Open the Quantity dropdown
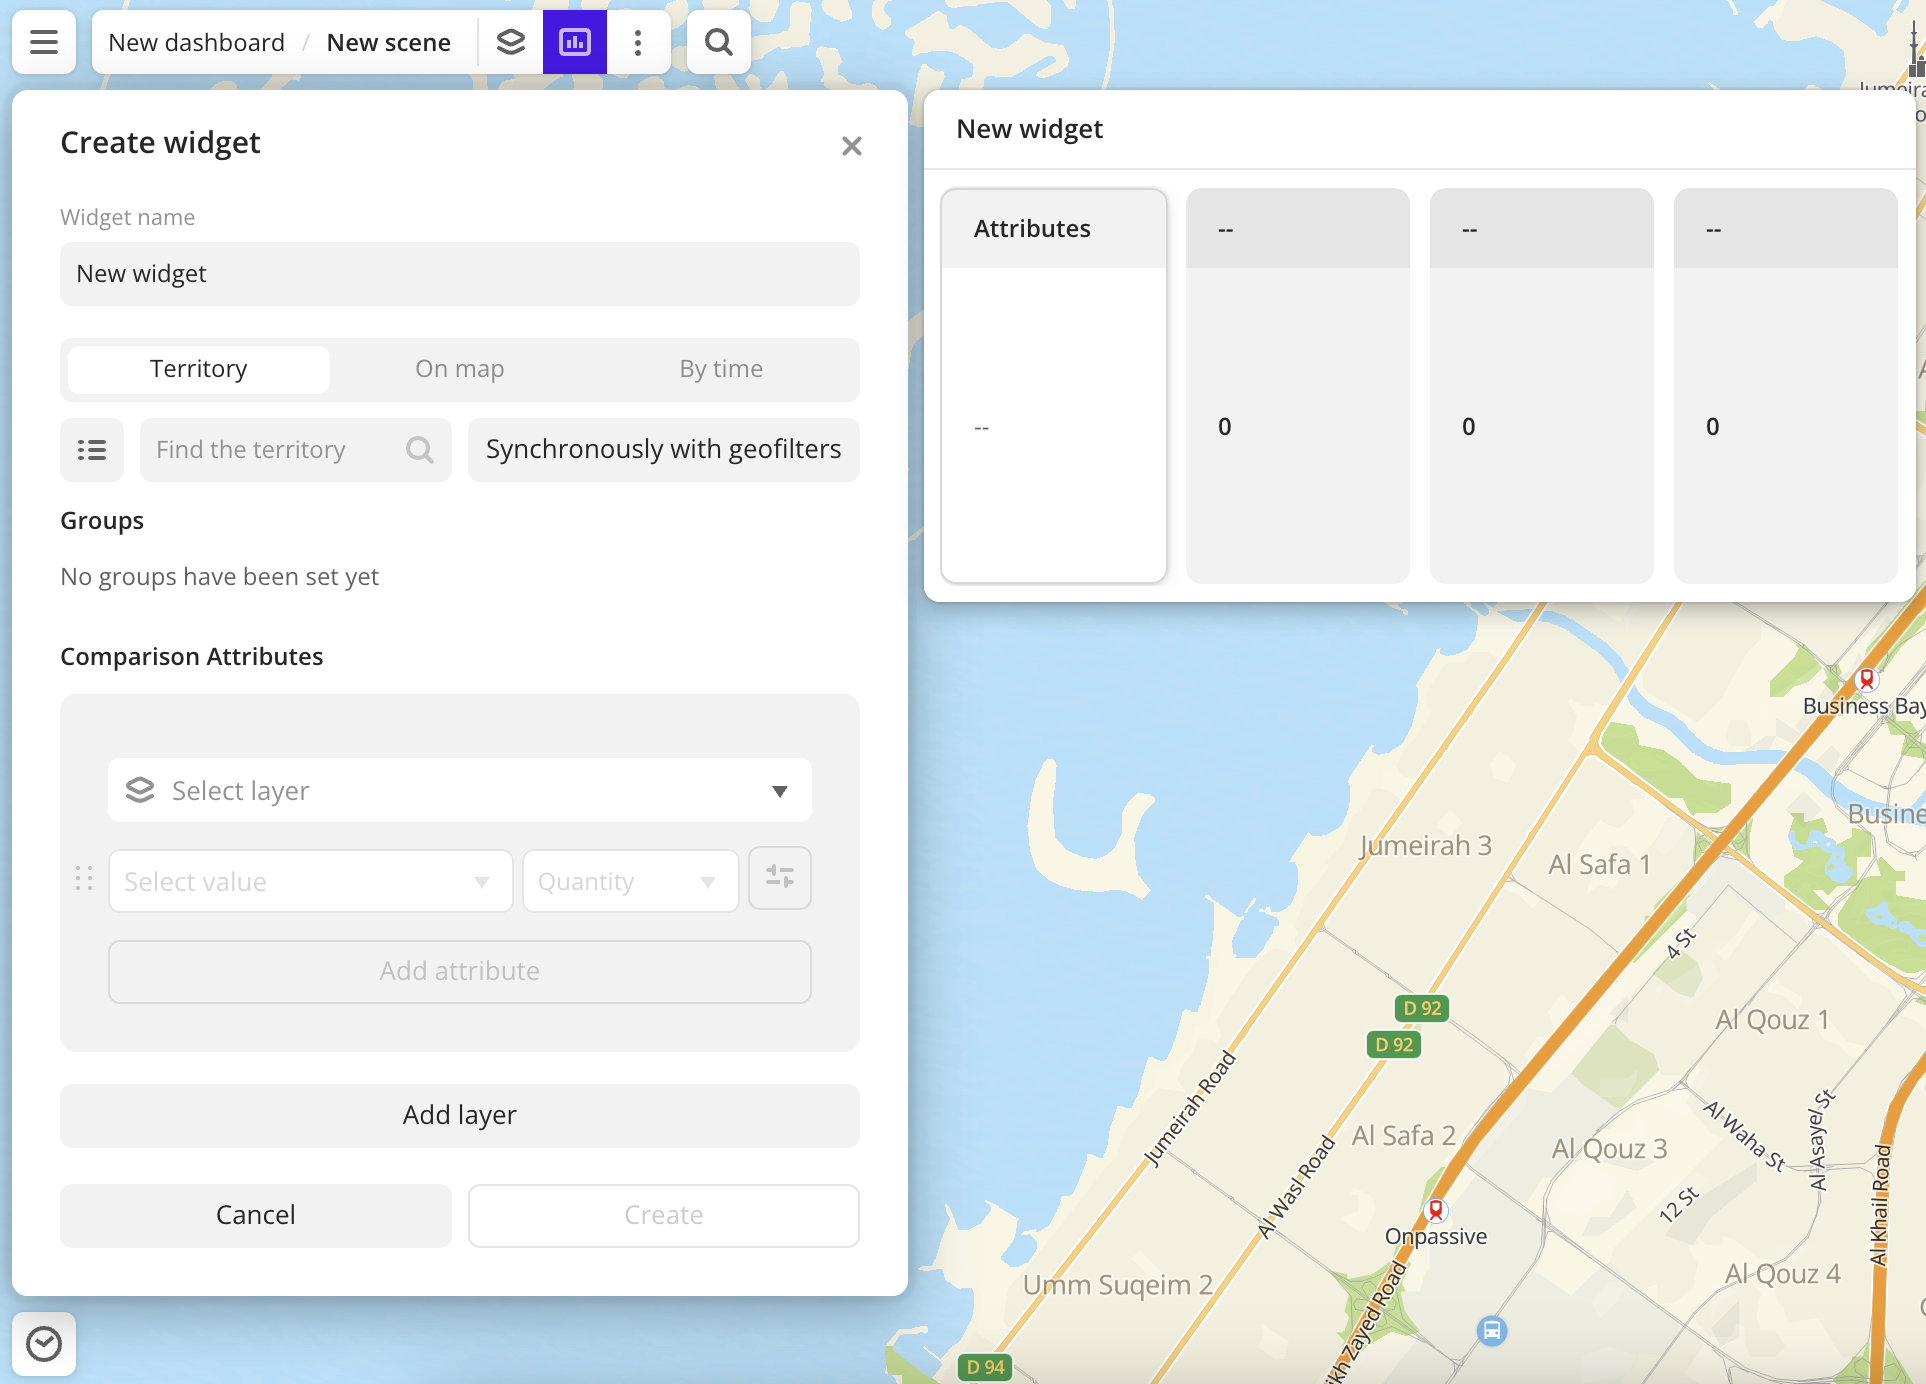 [629, 881]
